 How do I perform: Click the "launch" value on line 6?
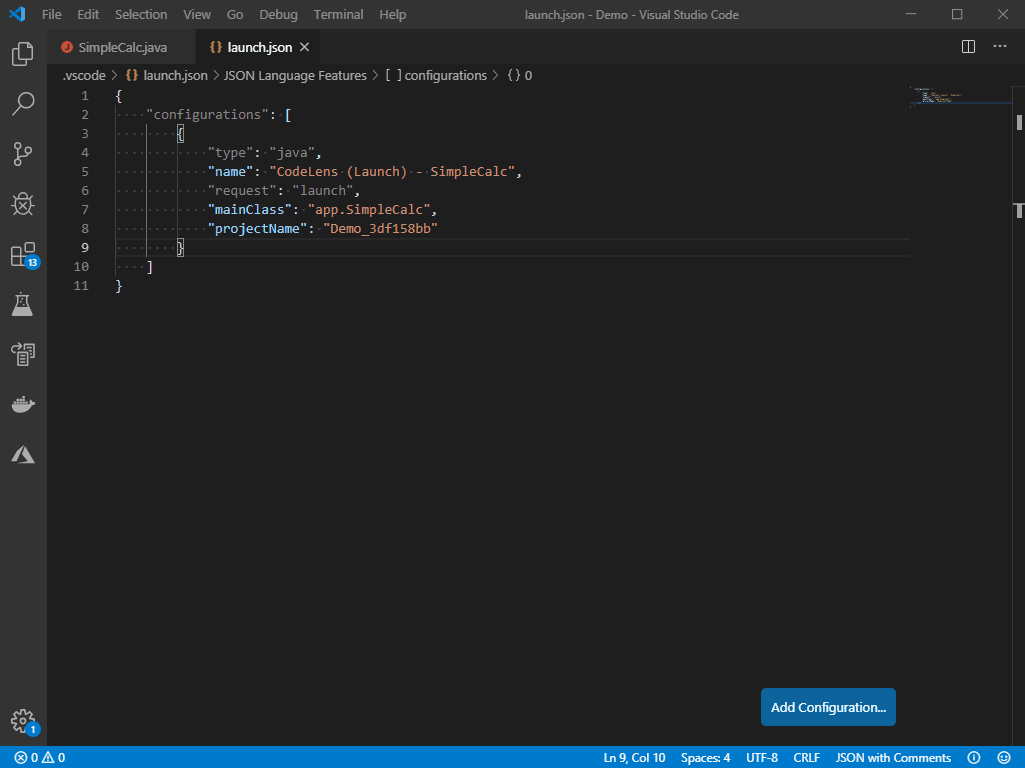[x=322, y=190]
